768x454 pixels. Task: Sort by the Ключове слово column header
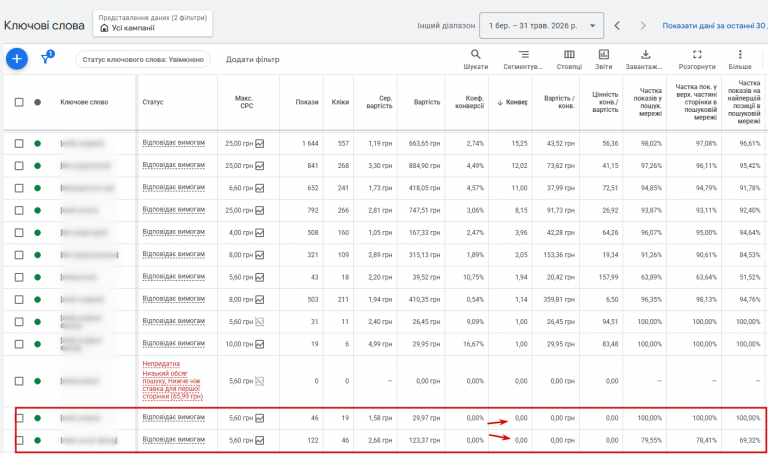[x=84, y=102]
